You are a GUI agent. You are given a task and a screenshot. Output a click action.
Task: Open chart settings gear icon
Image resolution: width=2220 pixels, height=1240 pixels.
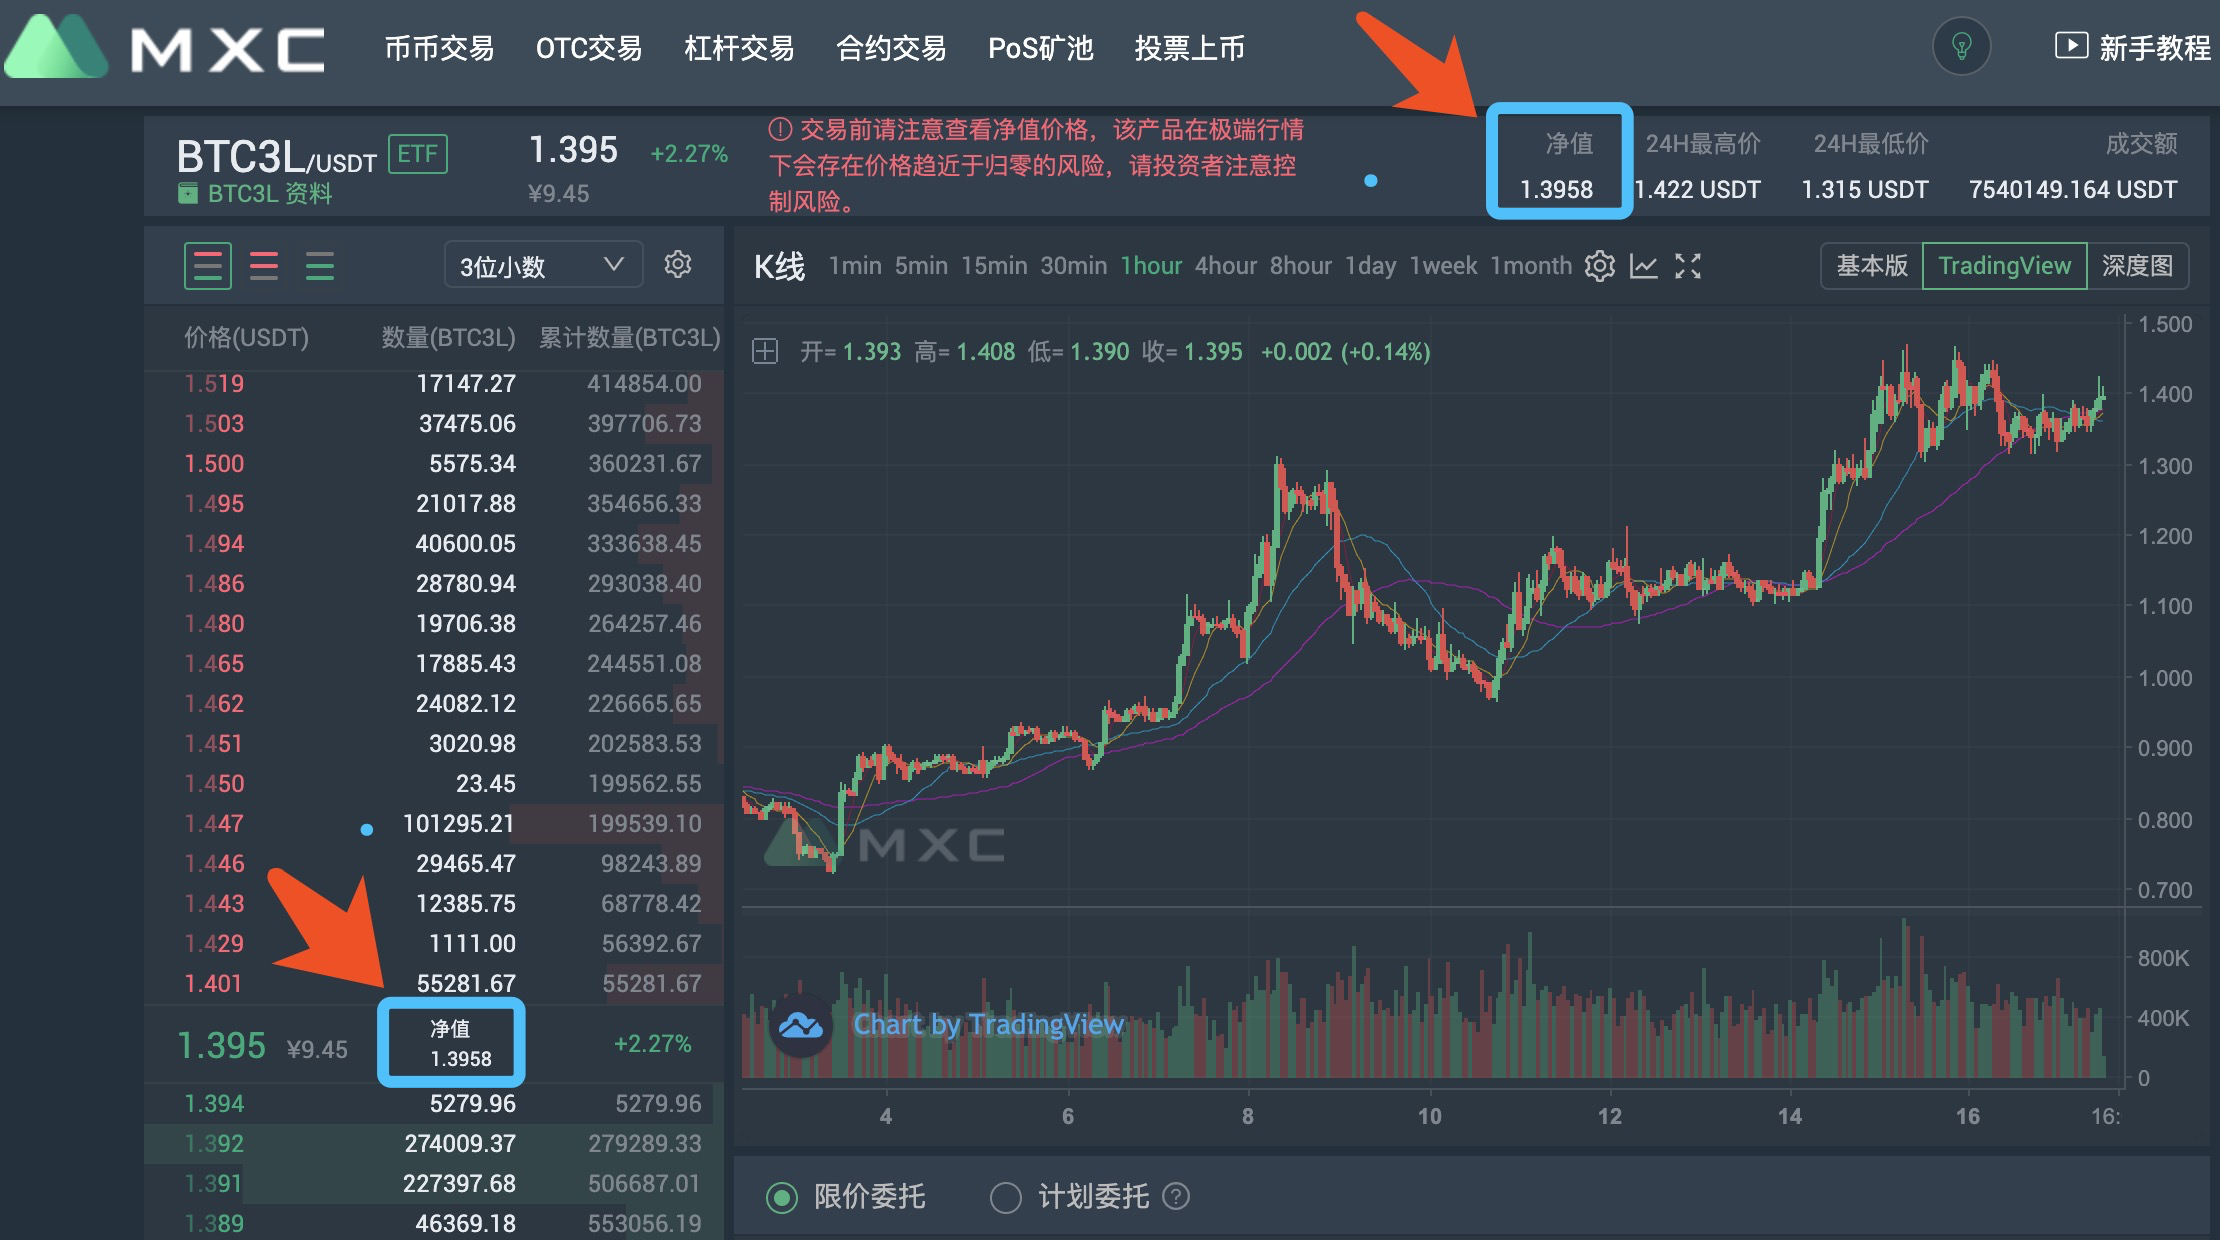coord(1600,266)
